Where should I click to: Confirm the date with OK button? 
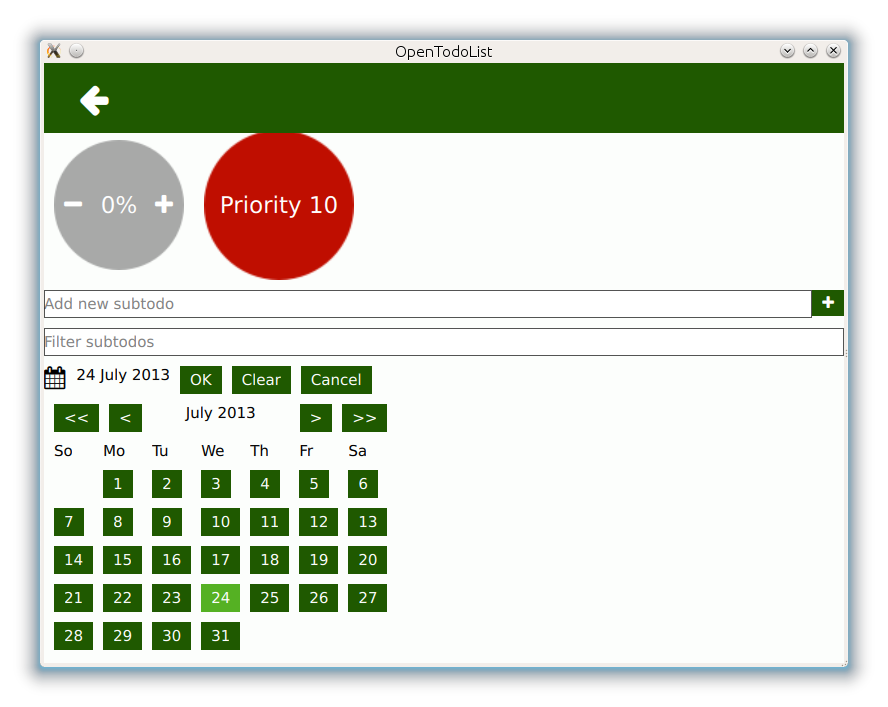tap(201, 380)
